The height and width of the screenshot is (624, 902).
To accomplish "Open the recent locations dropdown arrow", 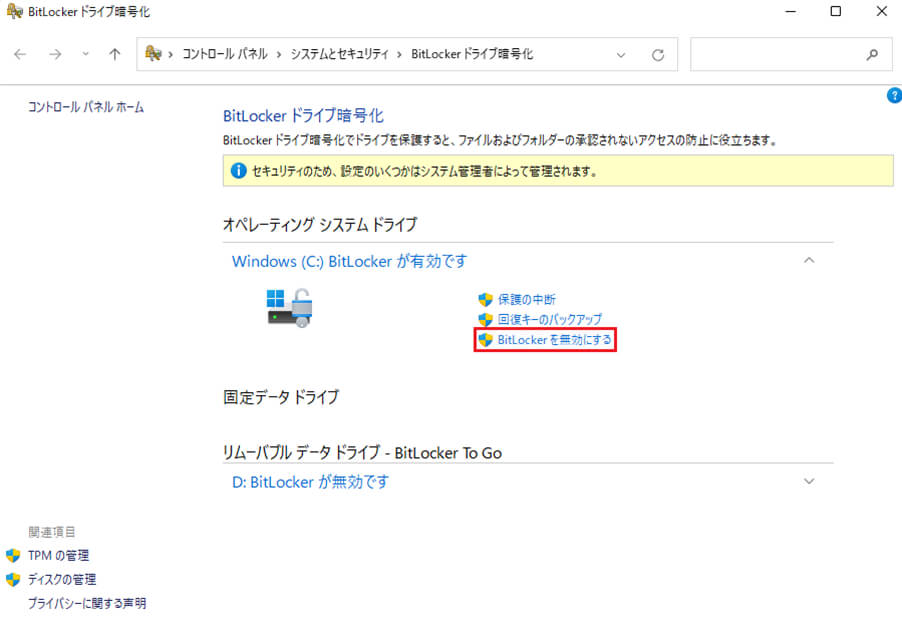I will [86, 54].
